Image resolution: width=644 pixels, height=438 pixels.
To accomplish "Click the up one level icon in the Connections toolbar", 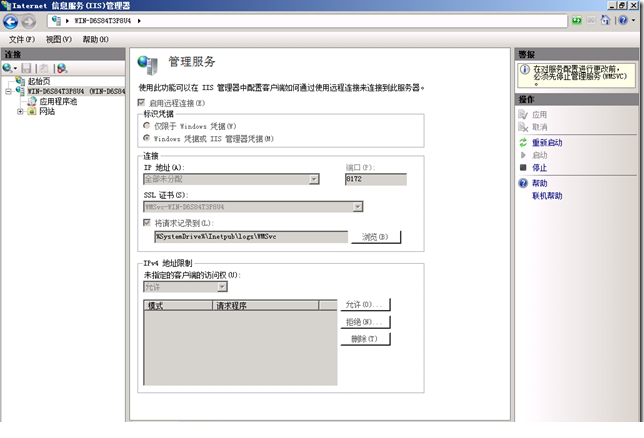I will 44,68.
